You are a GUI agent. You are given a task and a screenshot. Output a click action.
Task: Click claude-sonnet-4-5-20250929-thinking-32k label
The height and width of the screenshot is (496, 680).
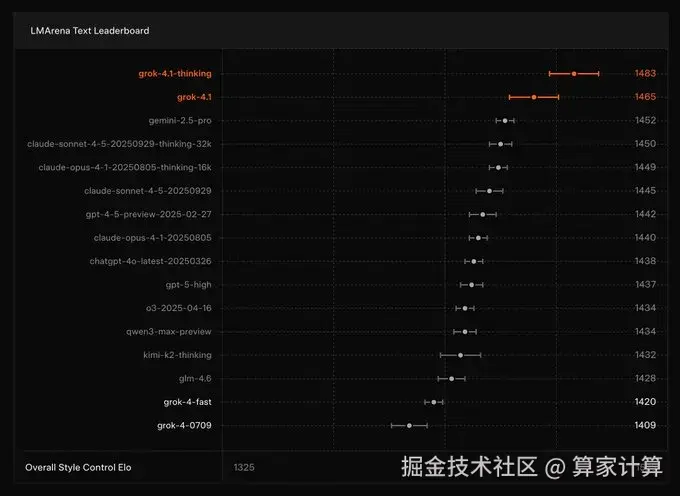(x=119, y=144)
